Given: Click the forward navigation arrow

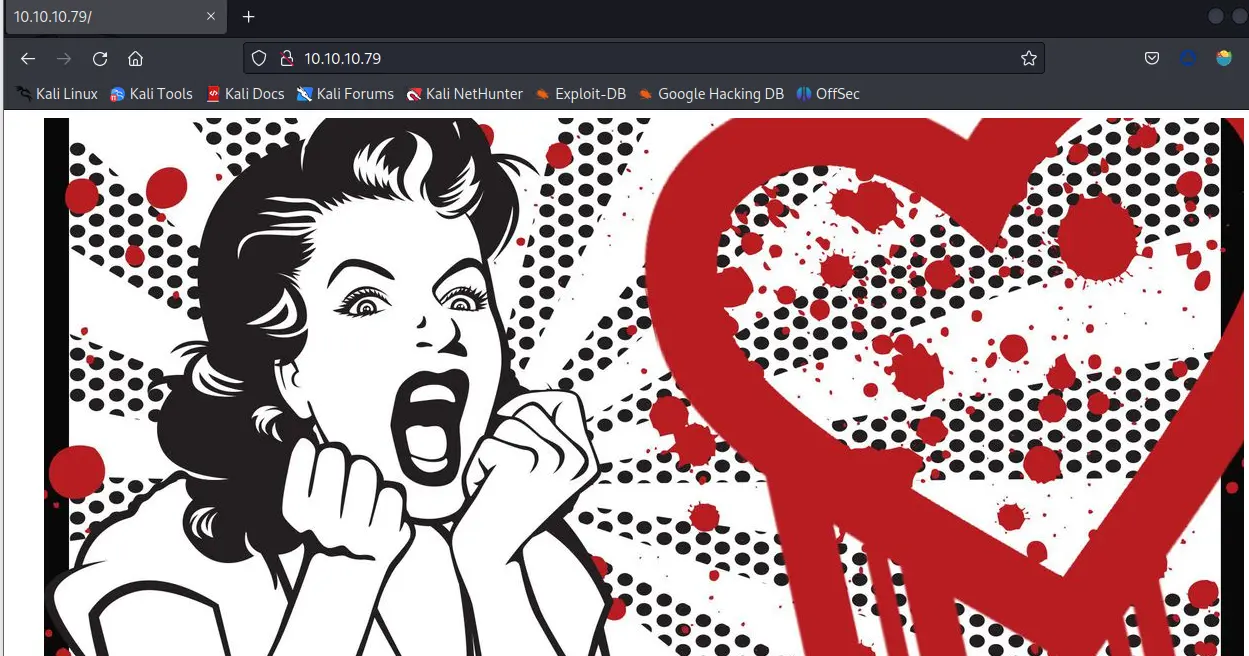Looking at the screenshot, I should pyautogui.click(x=64, y=59).
